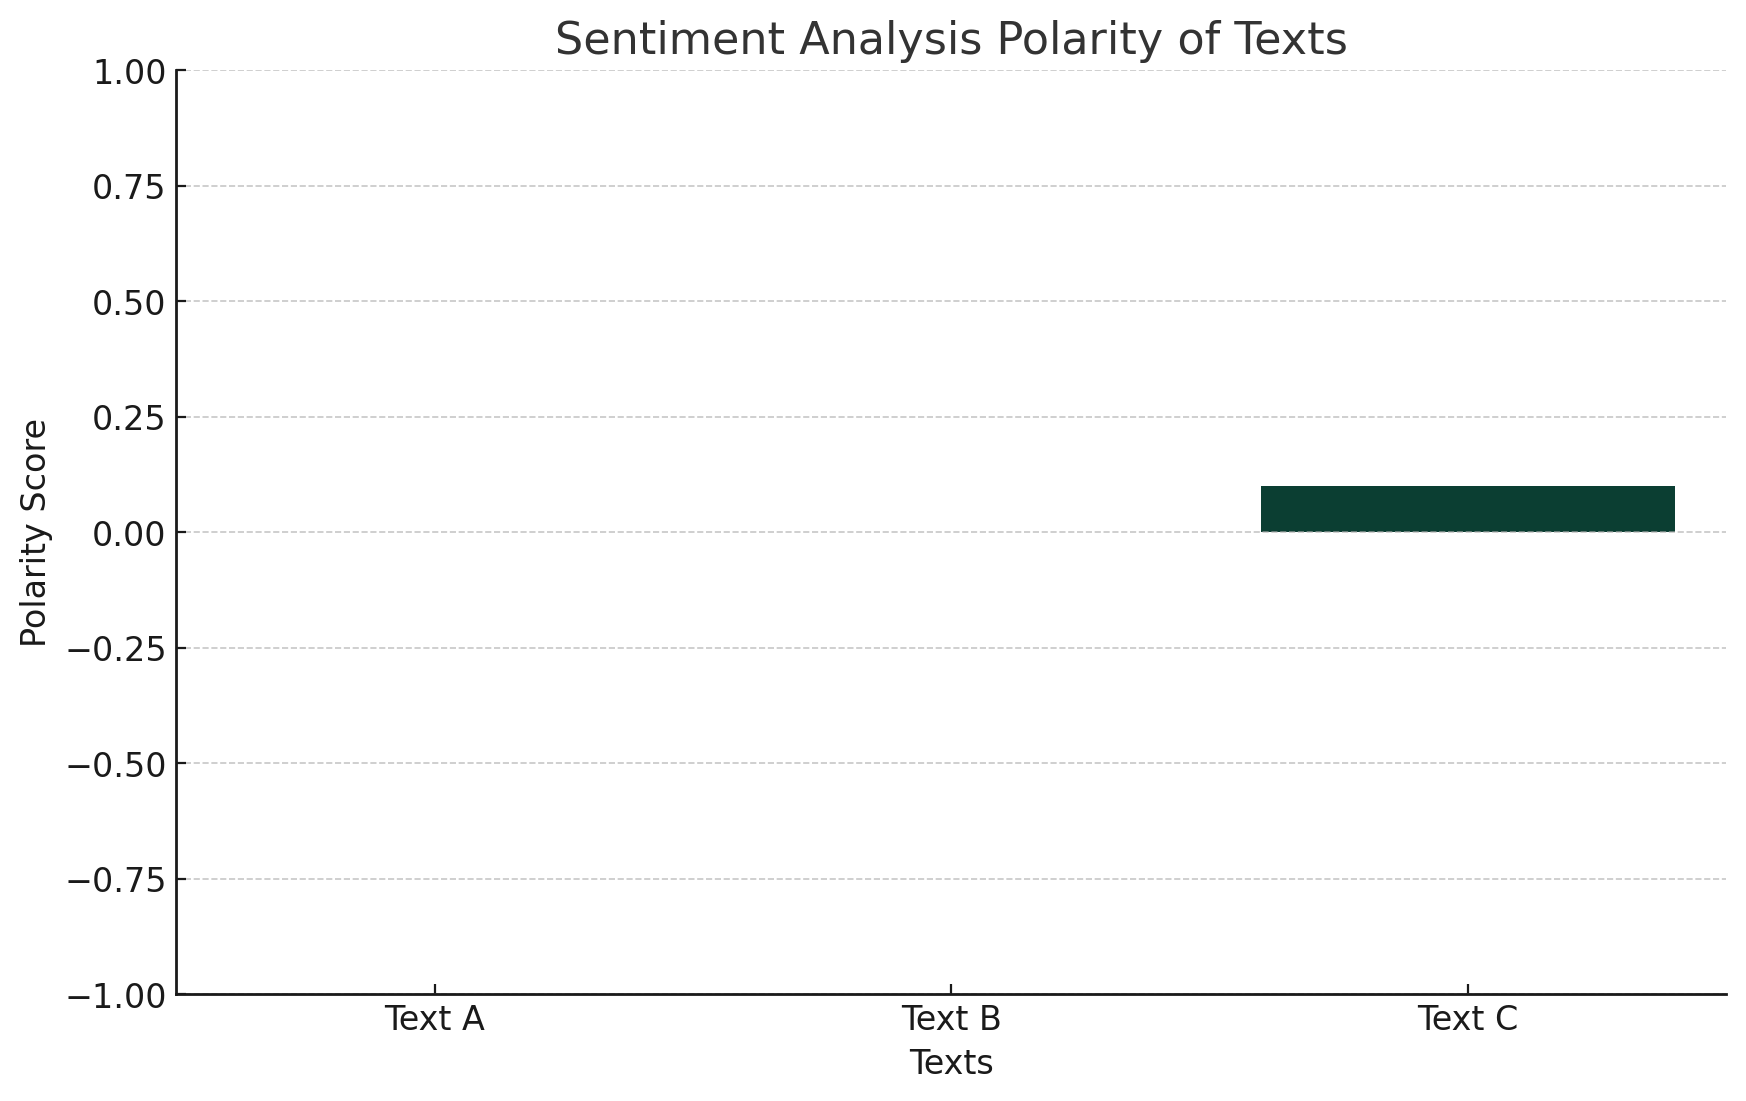Click the Polarity Score y-axis label
The width and height of the screenshot is (1746, 1101).
tap(34, 533)
